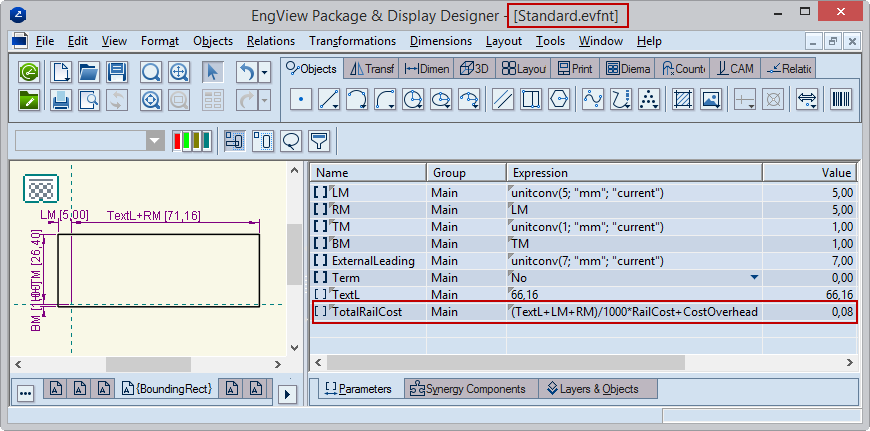This screenshot has height=431, width=870.
Task: Select the hatch fill tool
Action: pyautogui.click(x=683, y=100)
